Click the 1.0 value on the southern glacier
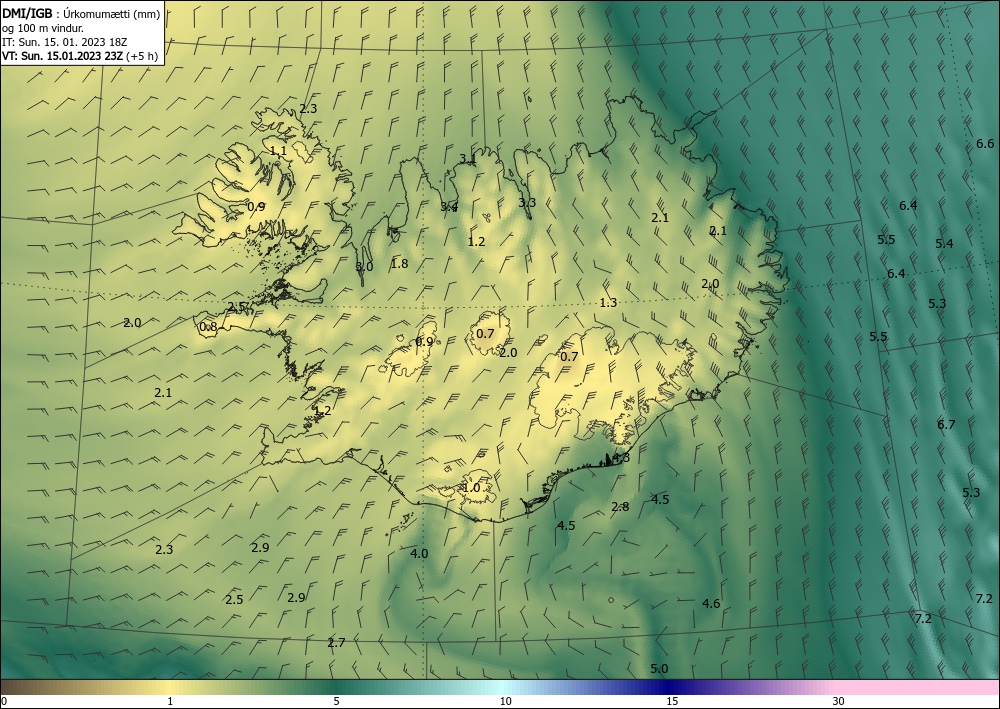Viewport: 1000px width, 709px height. pos(471,488)
